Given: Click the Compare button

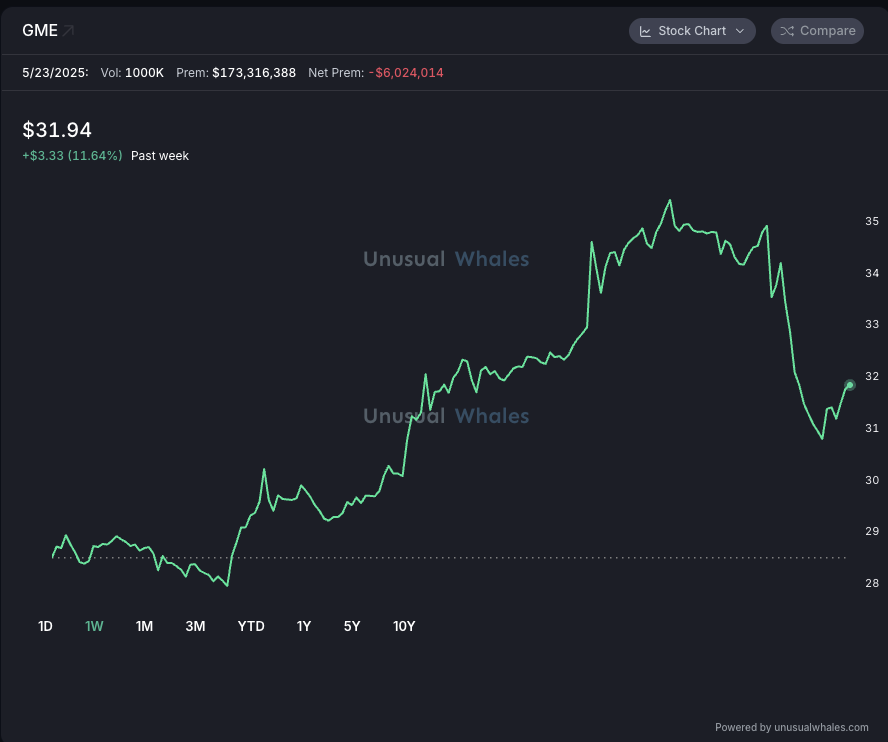Looking at the screenshot, I should 817,31.
